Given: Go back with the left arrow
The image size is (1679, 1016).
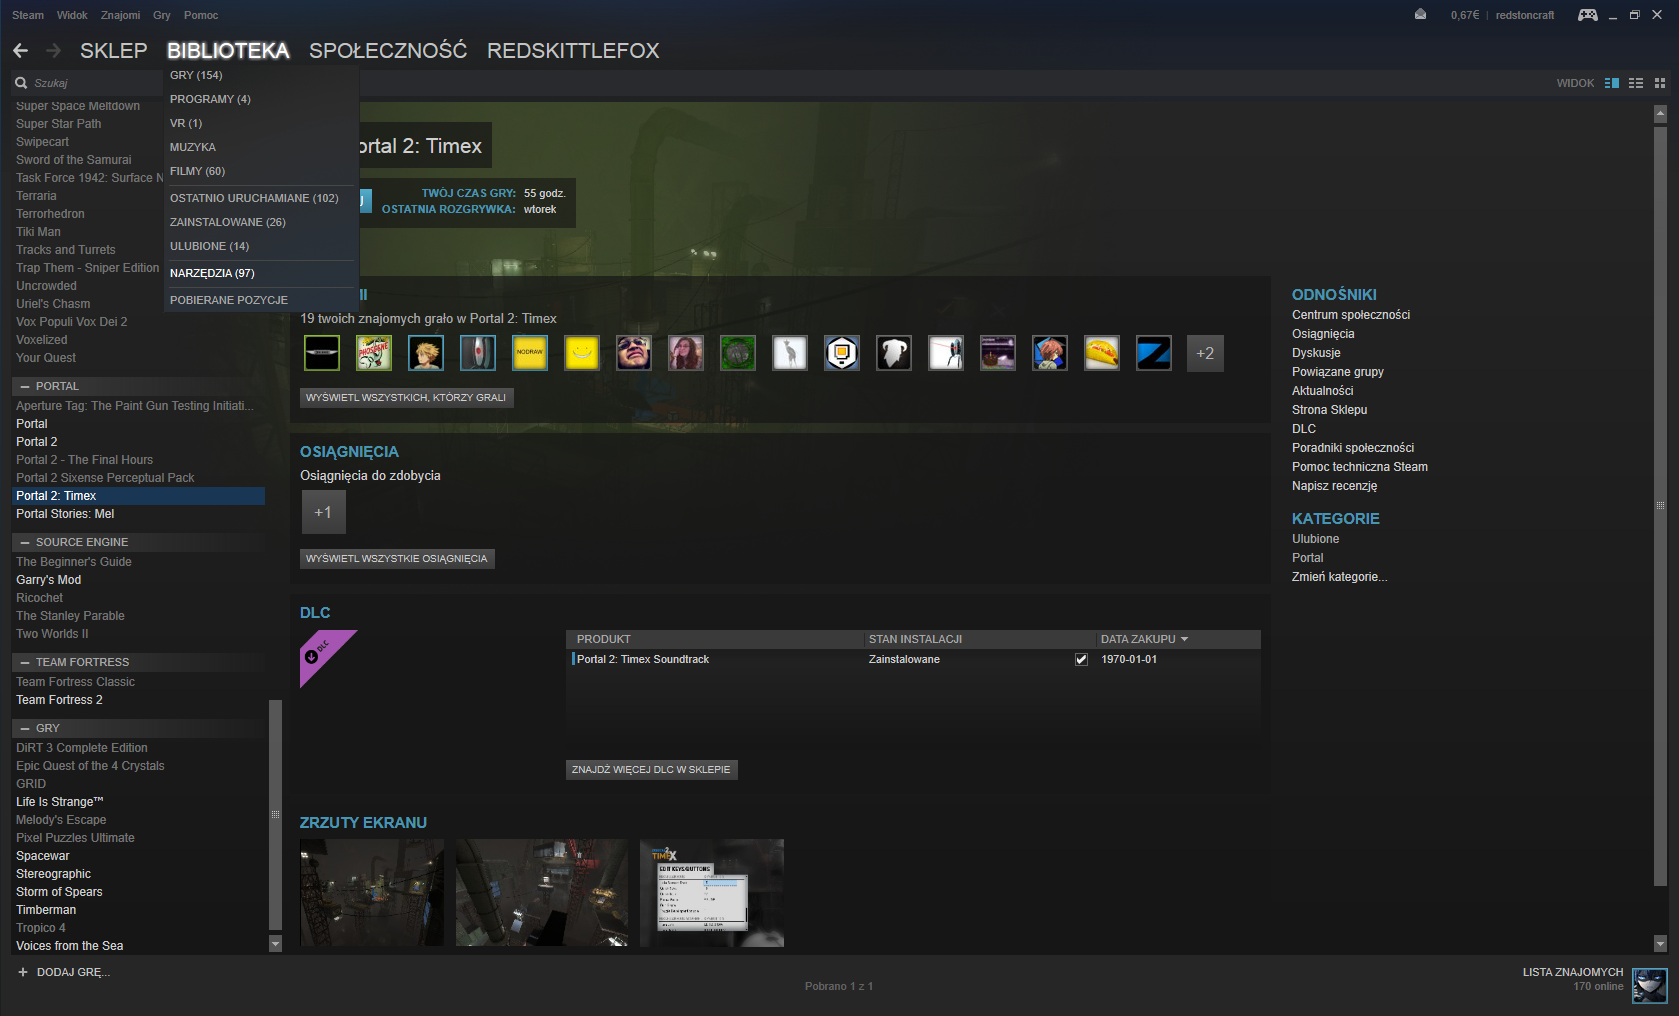Looking at the screenshot, I should coord(21,51).
